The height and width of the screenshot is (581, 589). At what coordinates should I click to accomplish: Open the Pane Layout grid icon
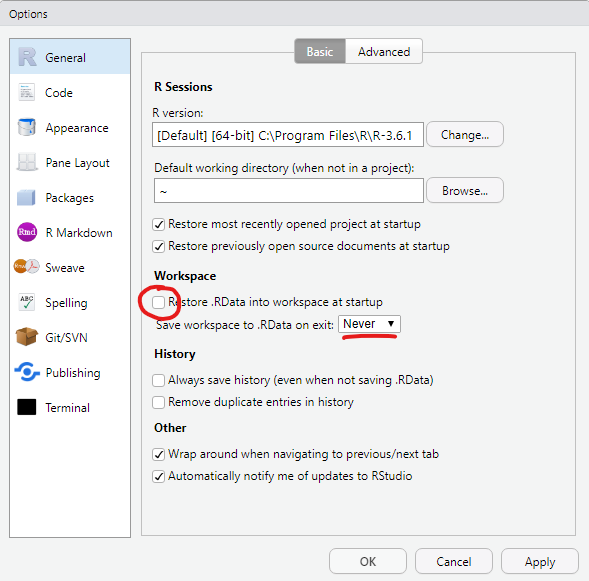click(x=27, y=162)
